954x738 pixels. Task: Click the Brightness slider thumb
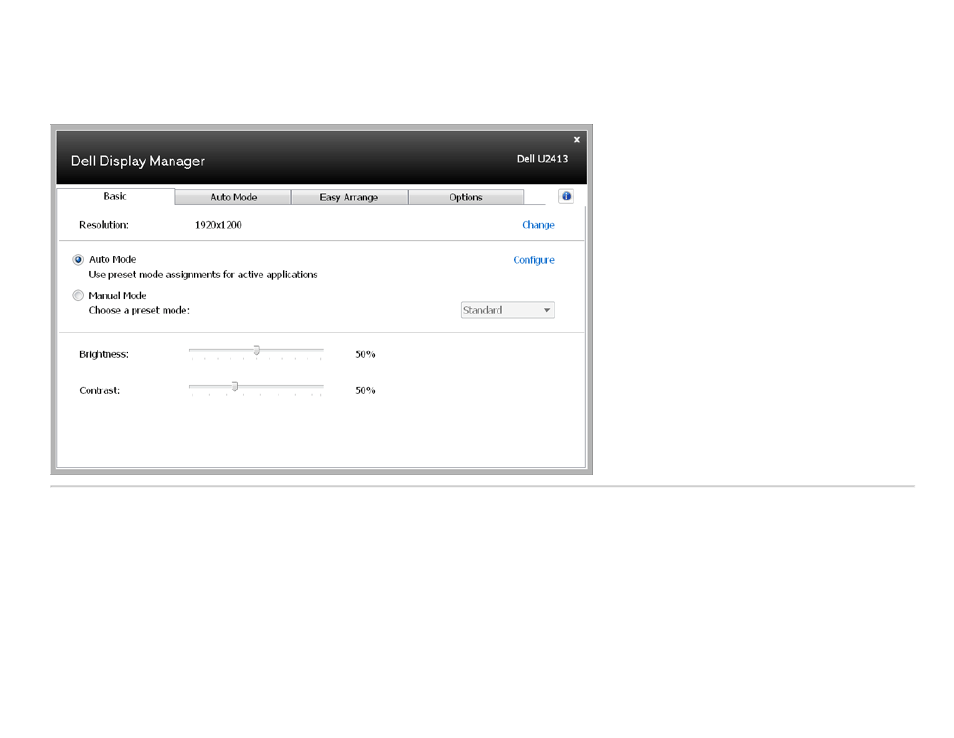click(x=257, y=350)
